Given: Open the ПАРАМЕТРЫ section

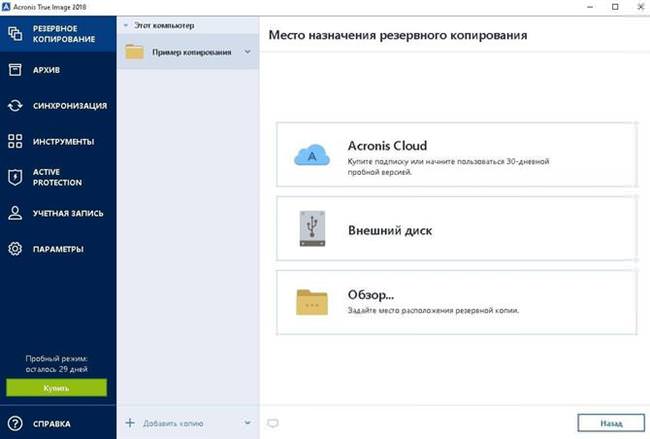Looking at the screenshot, I should click(x=58, y=249).
